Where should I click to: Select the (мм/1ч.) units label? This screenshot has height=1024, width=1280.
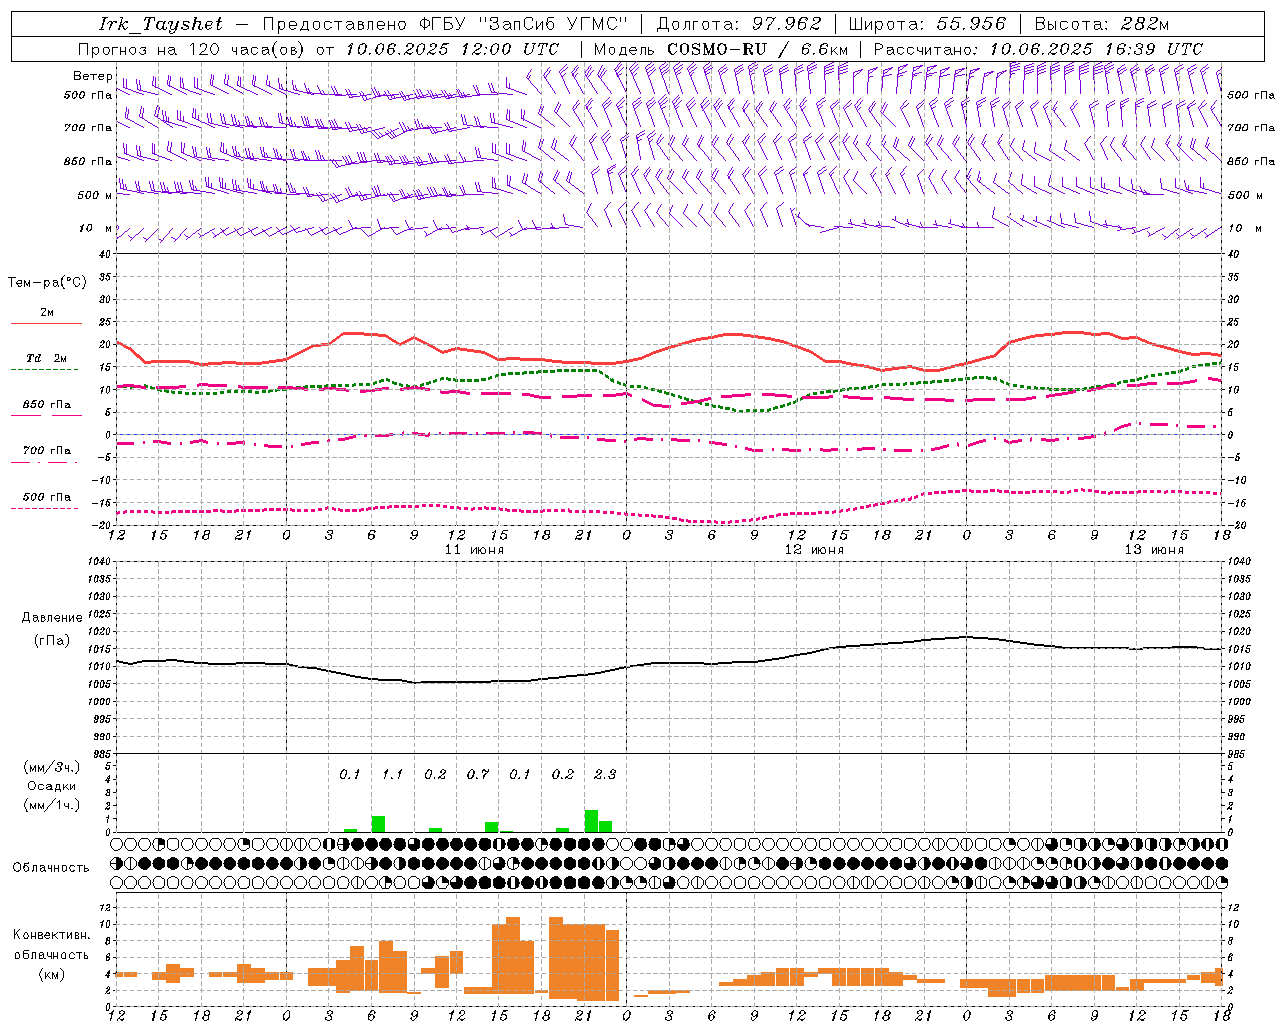click(51, 805)
